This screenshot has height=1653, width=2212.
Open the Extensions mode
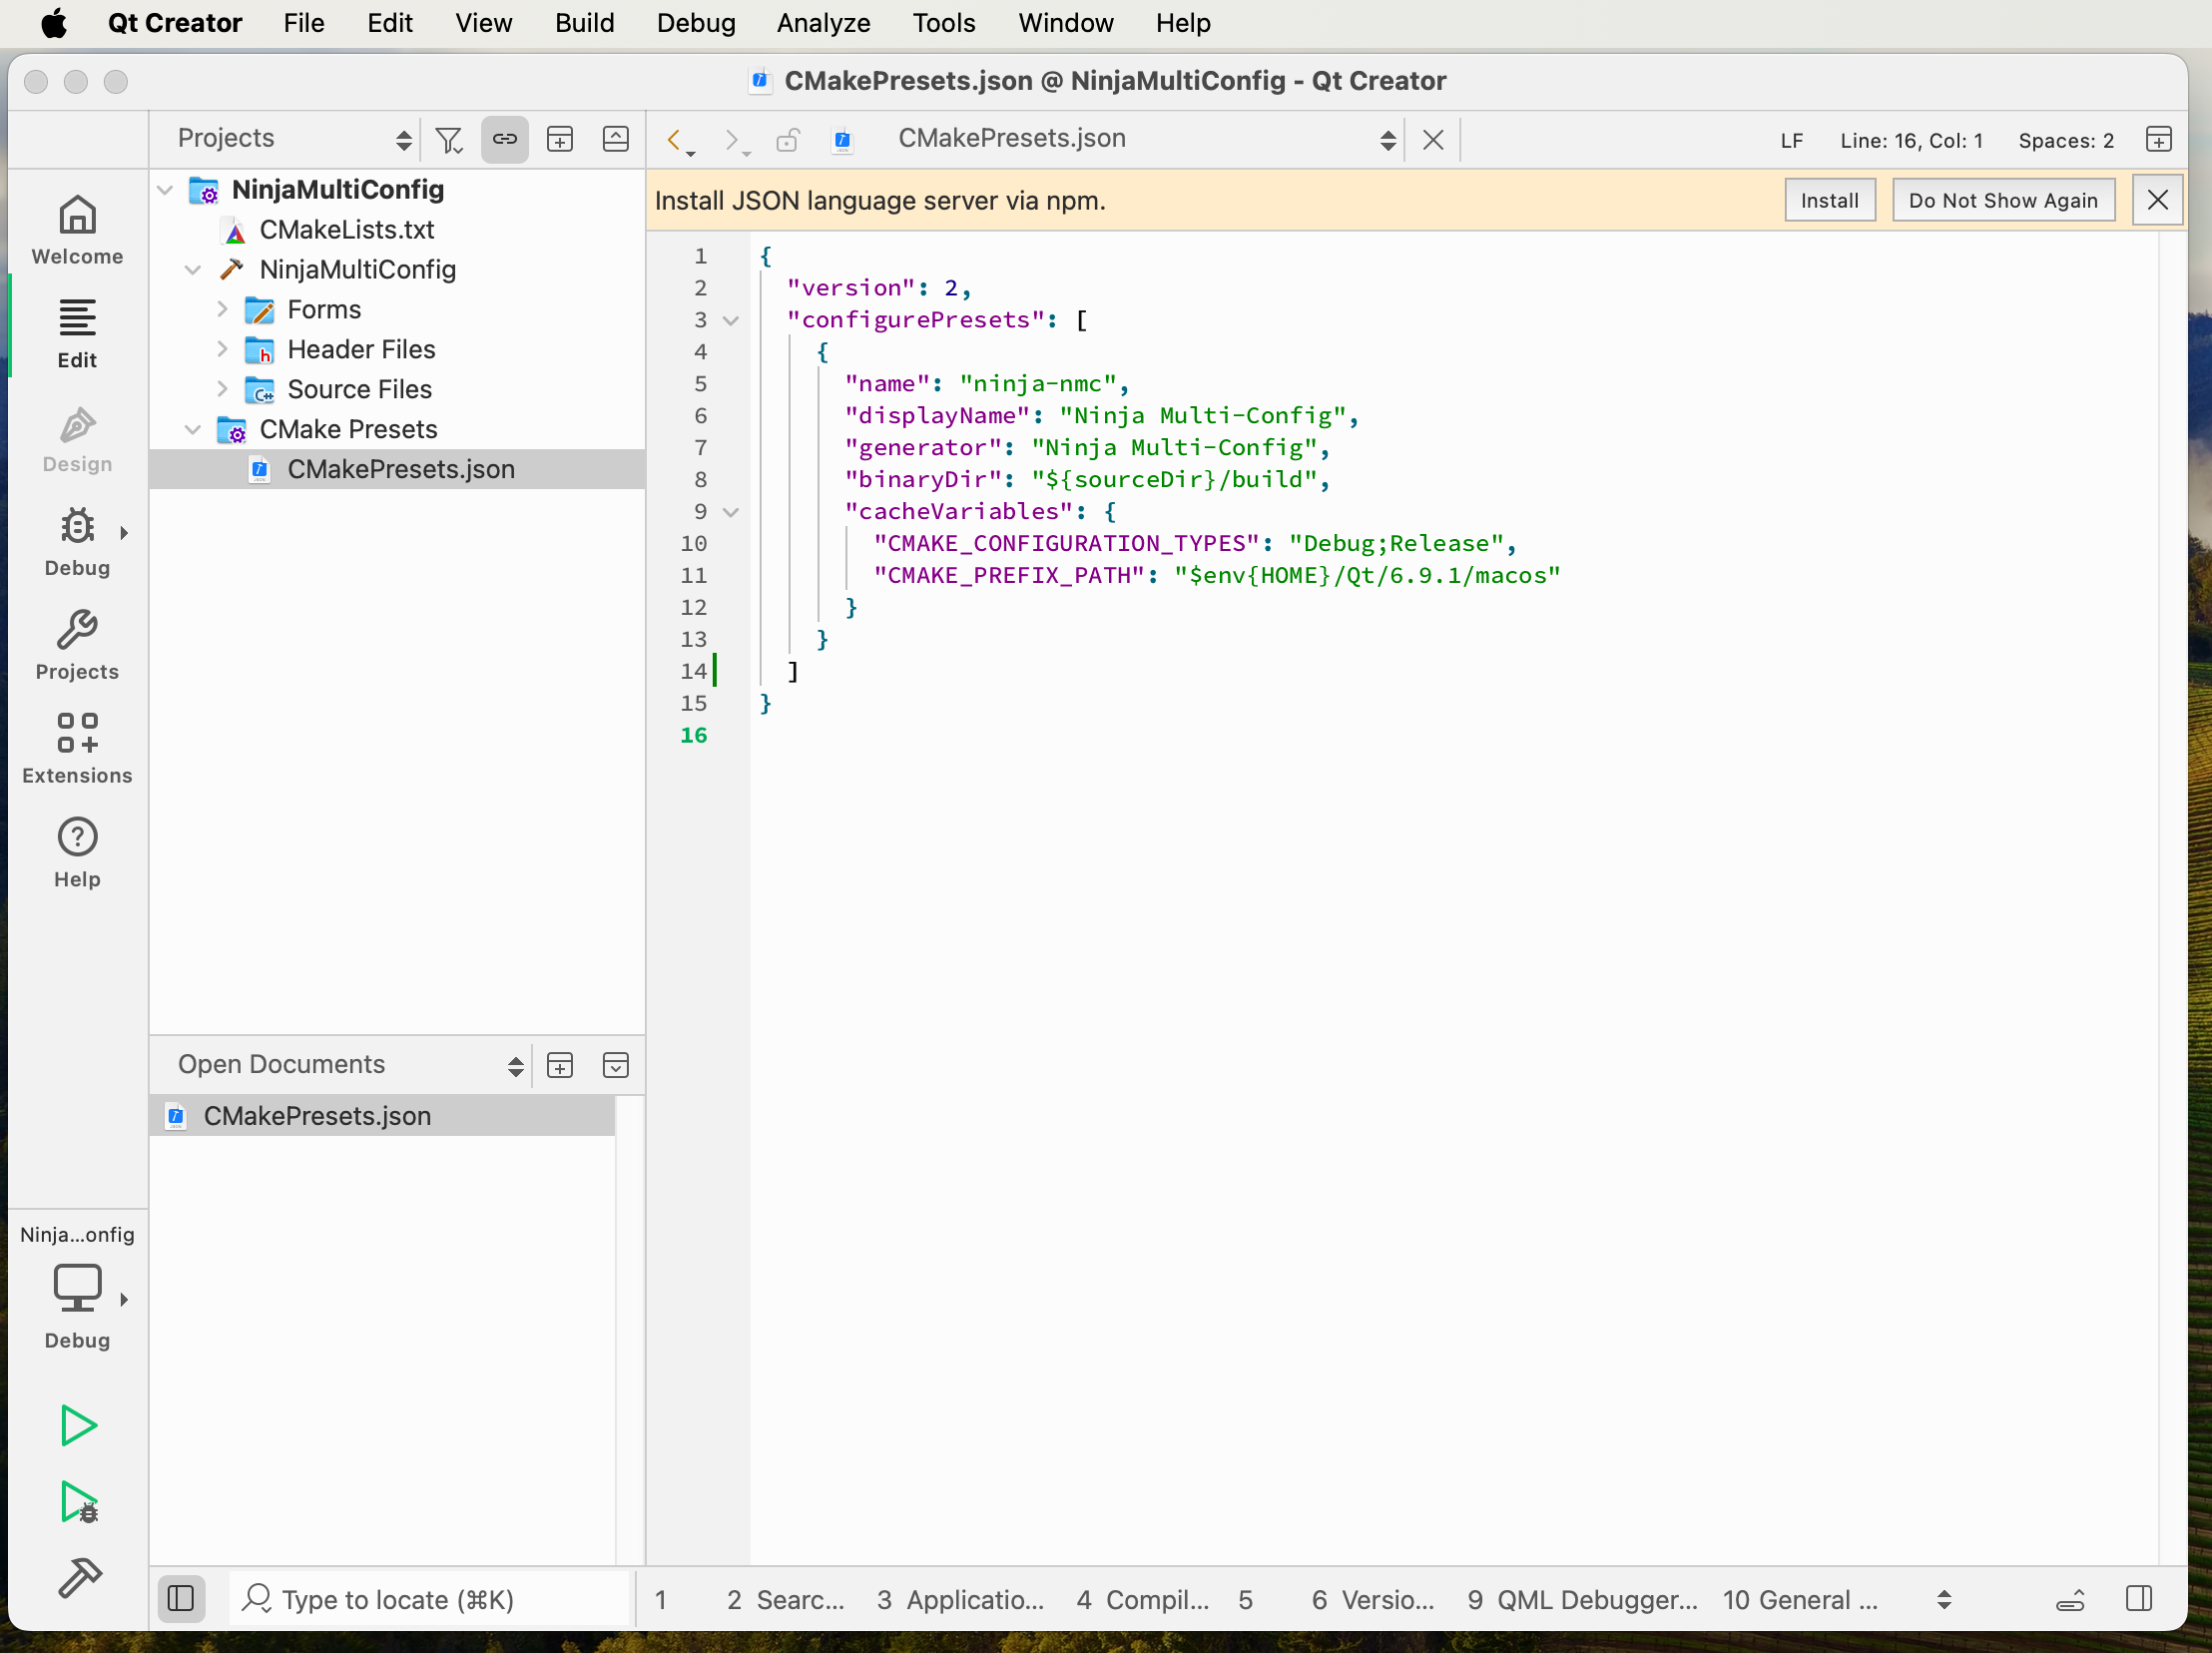point(77,747)
